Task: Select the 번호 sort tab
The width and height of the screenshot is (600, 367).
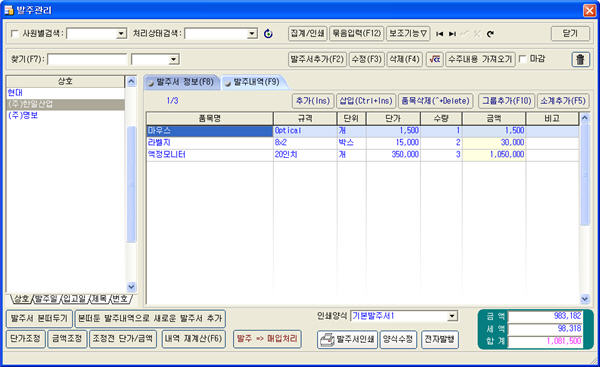Action: click(121, 298)
